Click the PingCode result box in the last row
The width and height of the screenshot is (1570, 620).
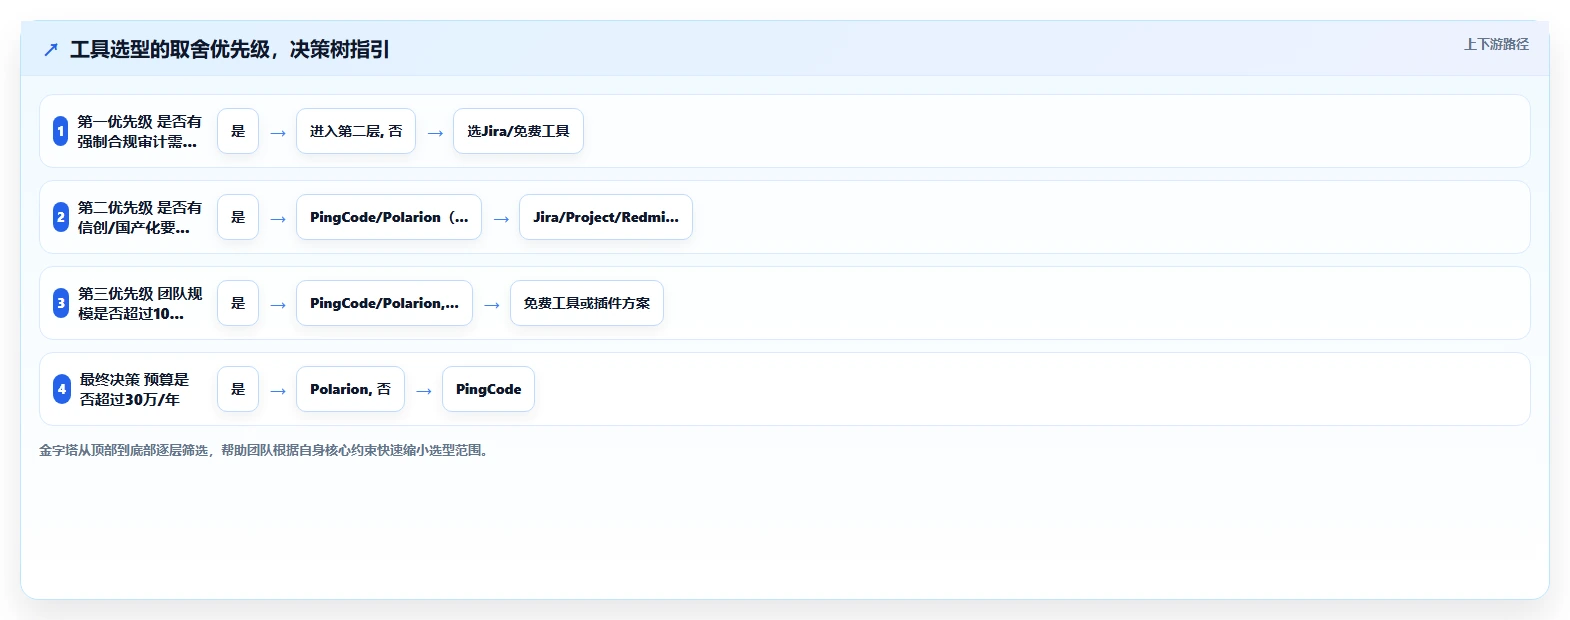tap(488, 389)
